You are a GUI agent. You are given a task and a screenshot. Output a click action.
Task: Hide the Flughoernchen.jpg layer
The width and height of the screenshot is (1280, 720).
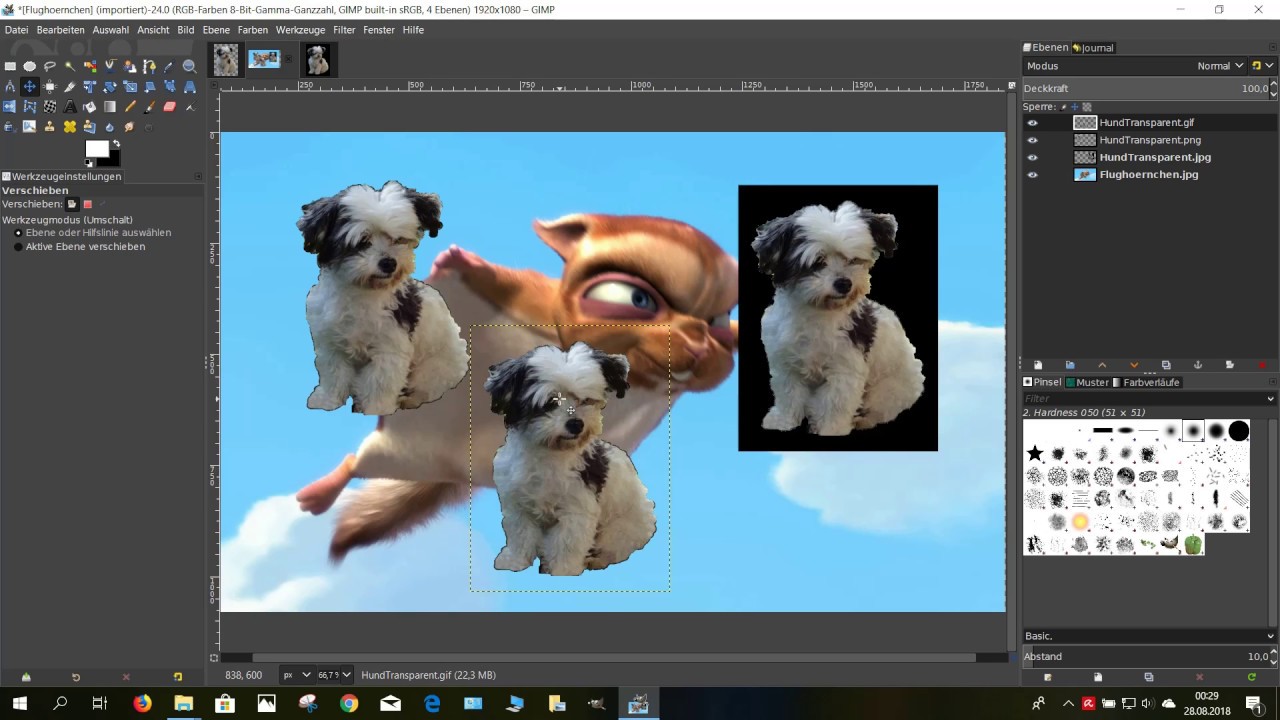(1033, 175)
